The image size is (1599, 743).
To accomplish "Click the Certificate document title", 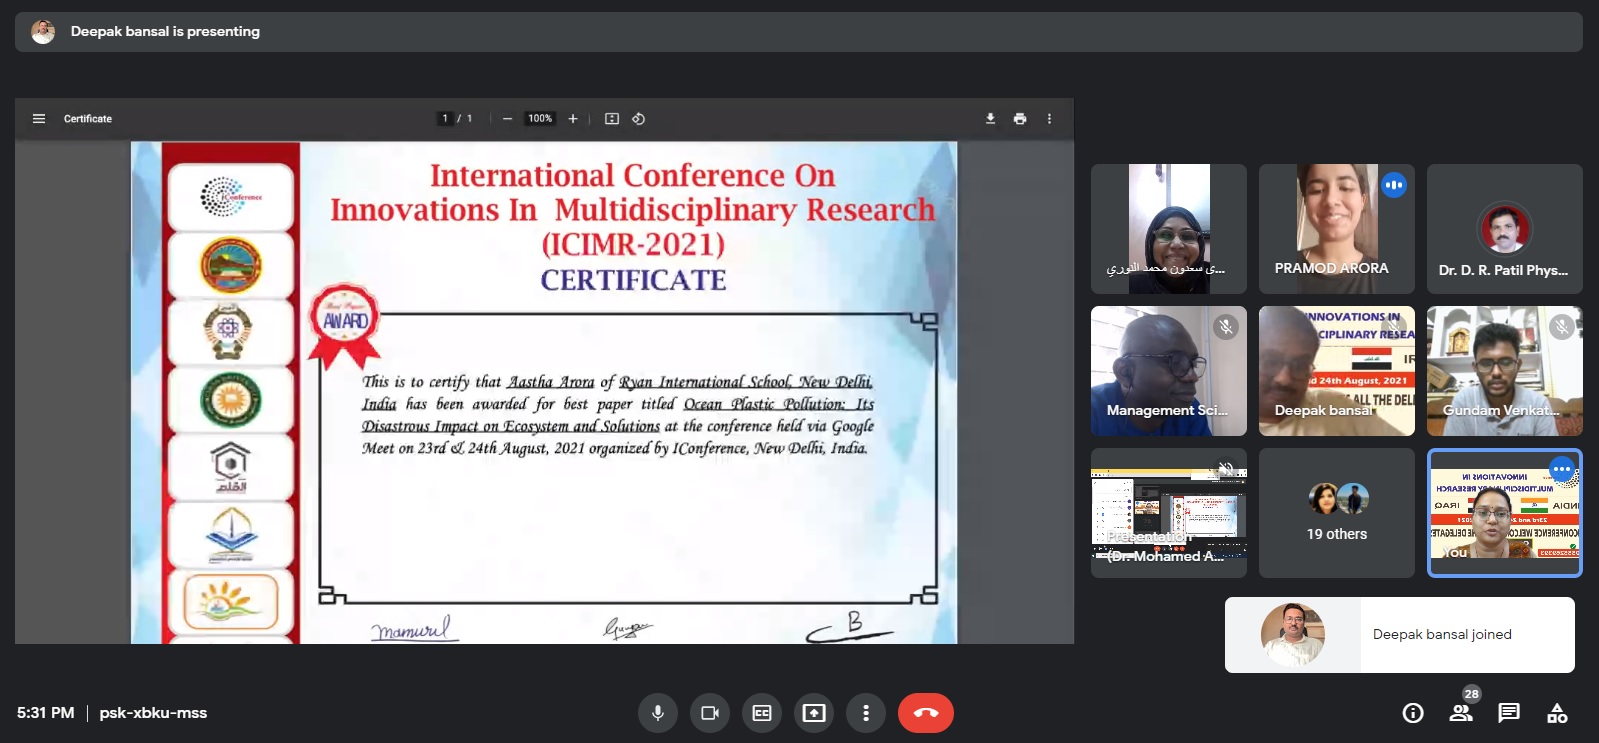I will click(x=88, y=119).
